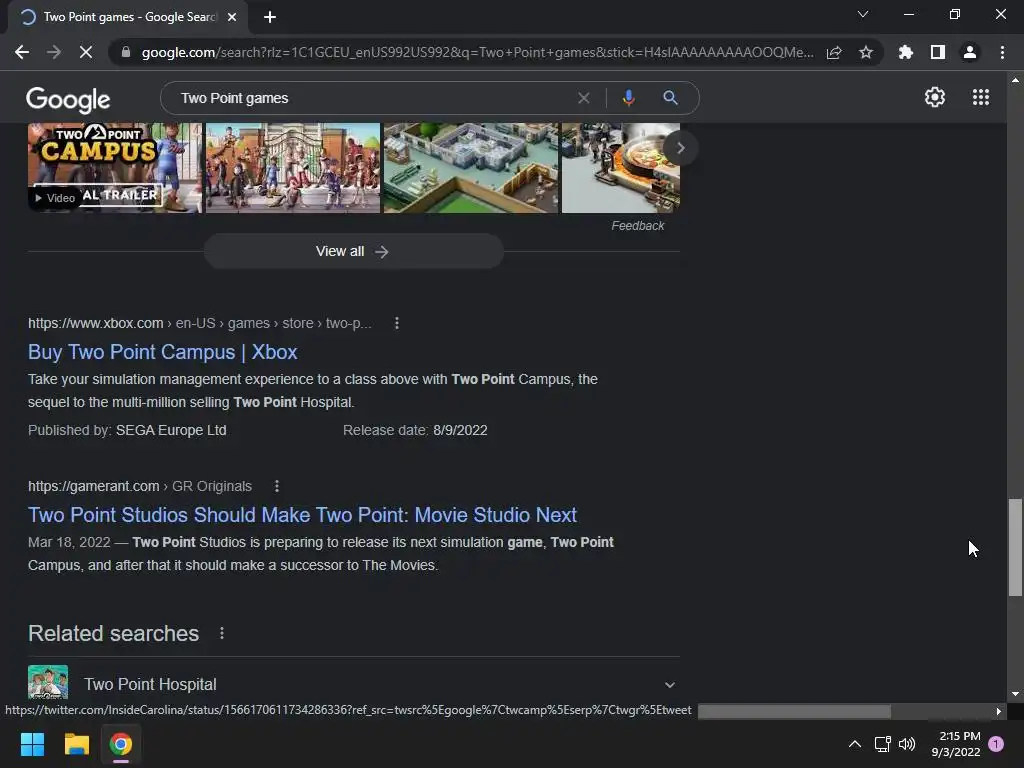Click horizontal scrollbar right arrow
Viewport: 1024px width, 768px height.
coord(999,711)
